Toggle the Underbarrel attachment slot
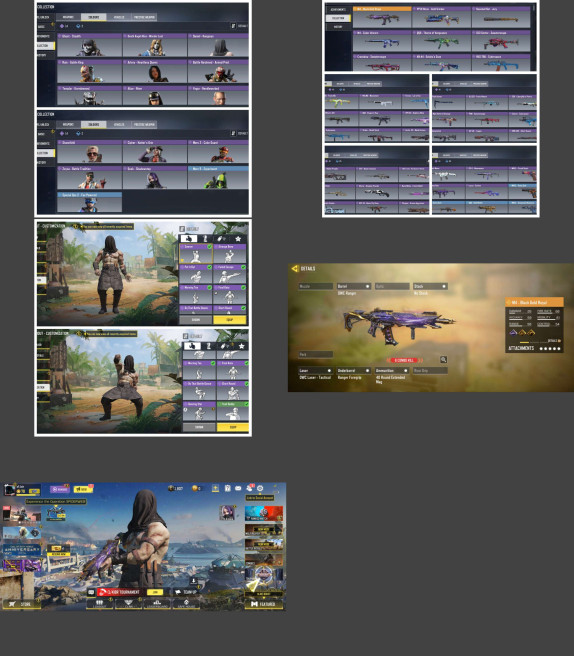The height and width of the screenshot is (656, 574). (x=354, y=371)
